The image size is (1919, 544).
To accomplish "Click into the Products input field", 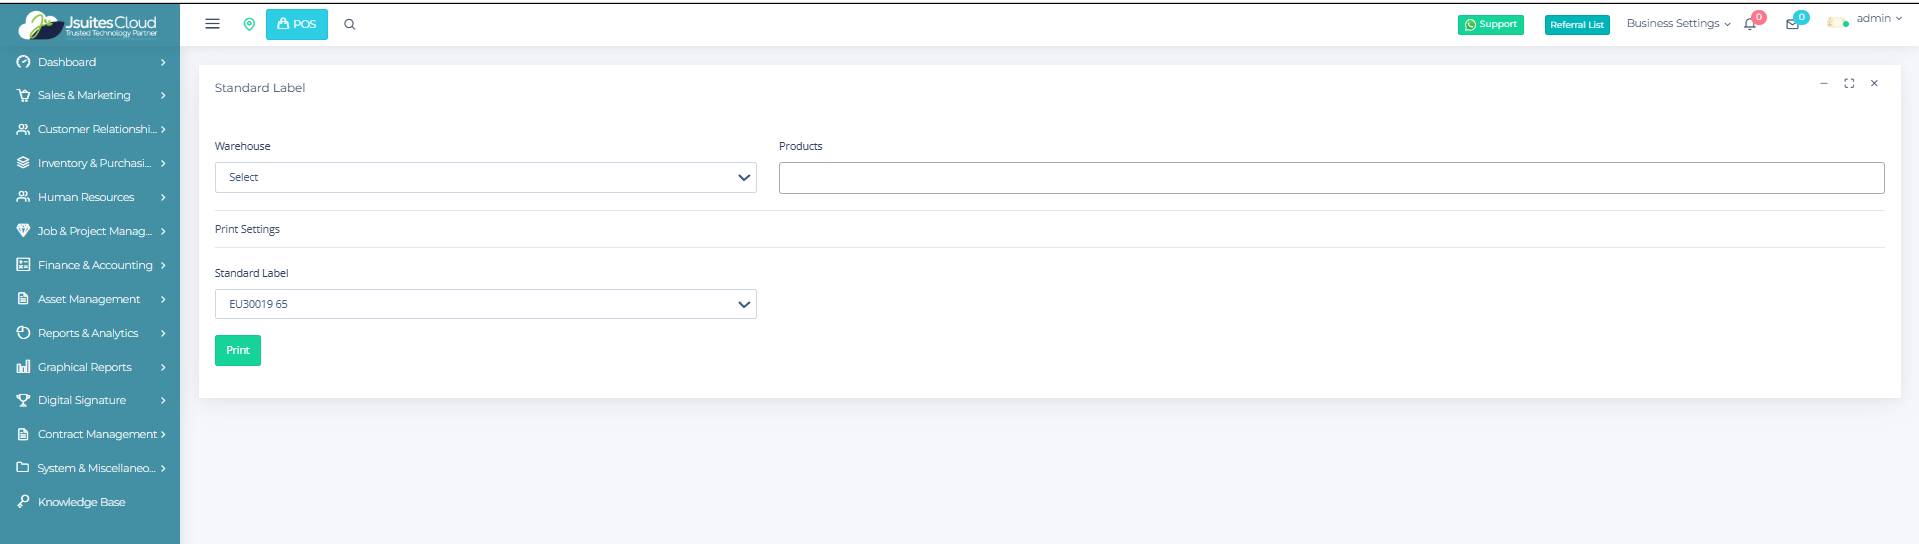I will [1331, 178].
